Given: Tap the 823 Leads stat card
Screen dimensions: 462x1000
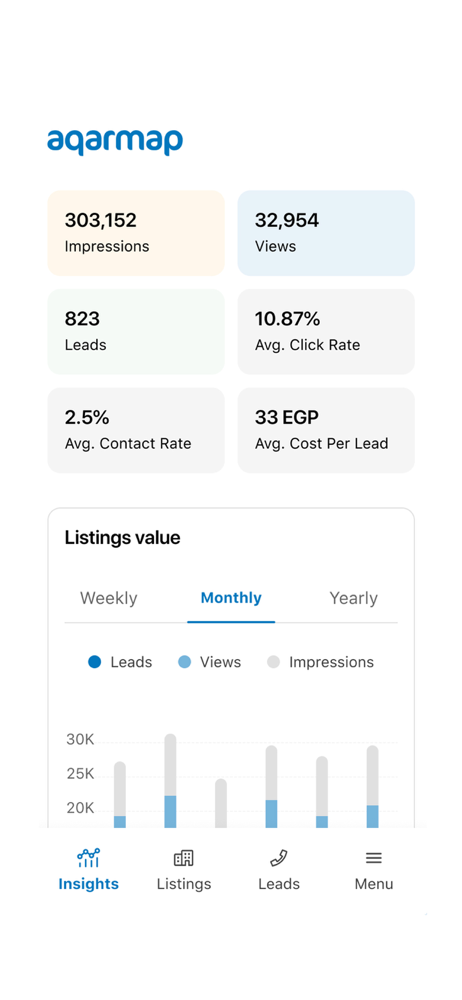Looking at the screenshot, I should (136, 332).
